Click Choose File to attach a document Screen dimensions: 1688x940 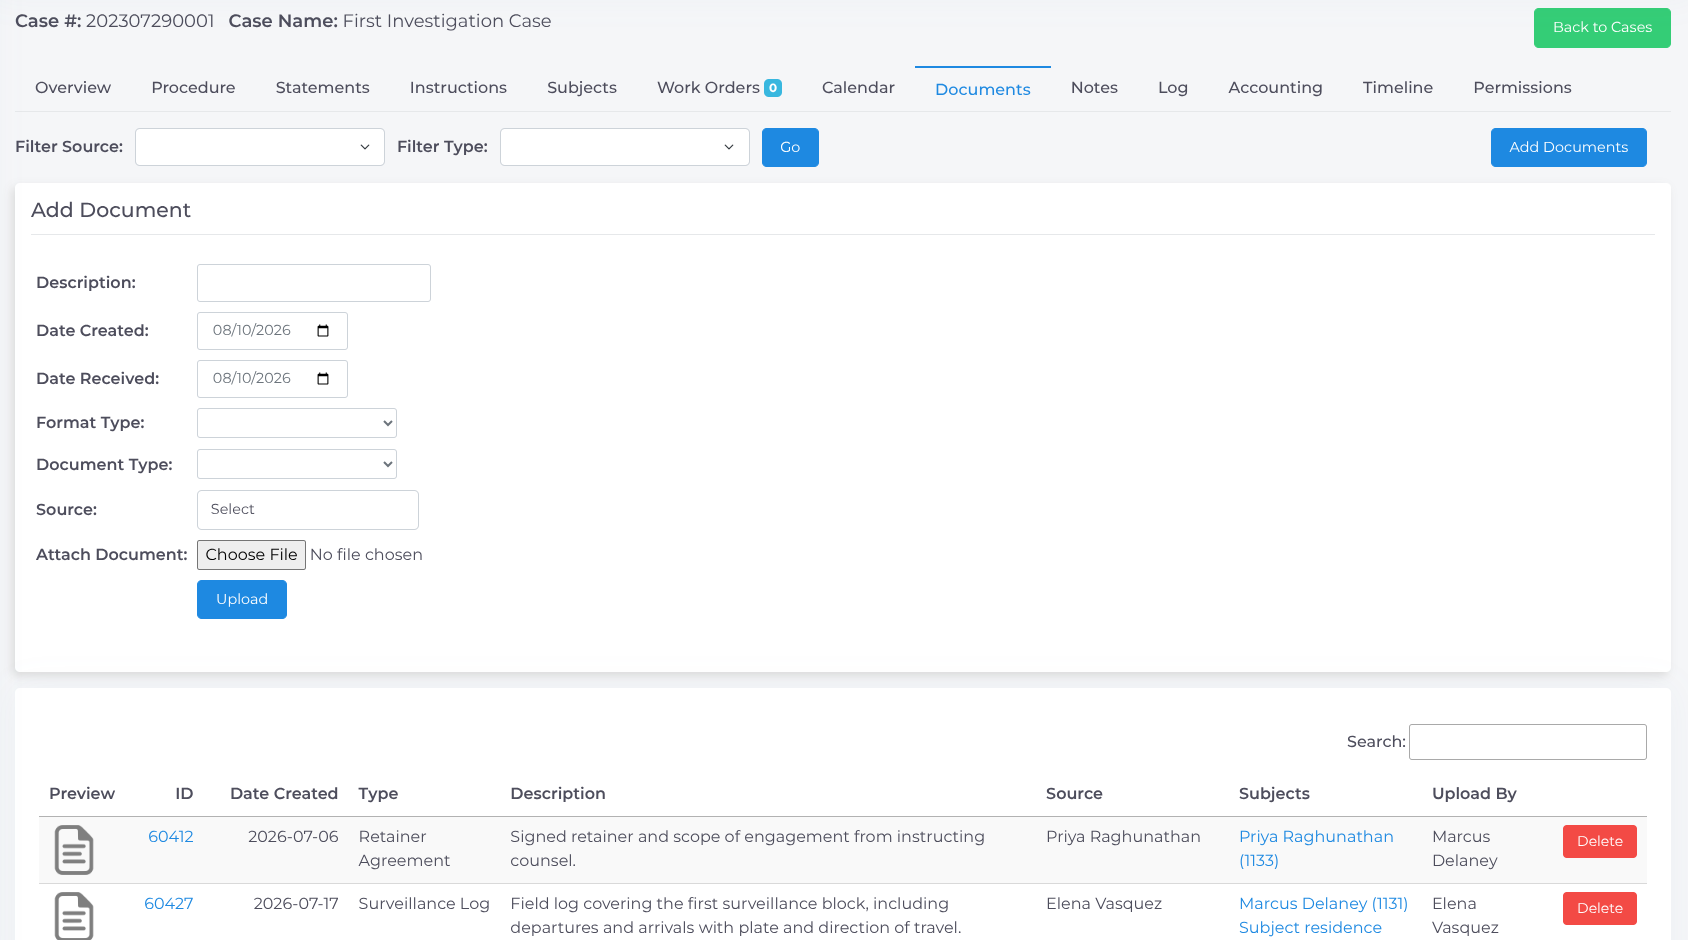pos(251,555)
